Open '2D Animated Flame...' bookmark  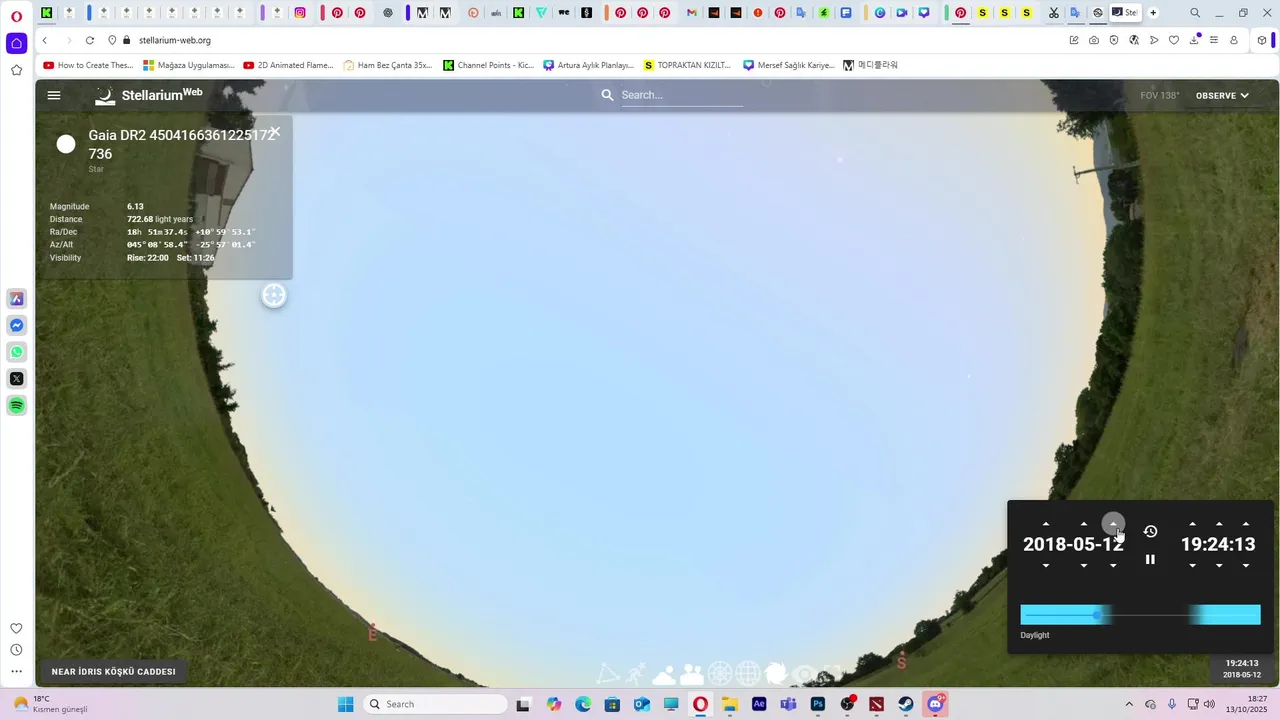(x=289, y=65)
